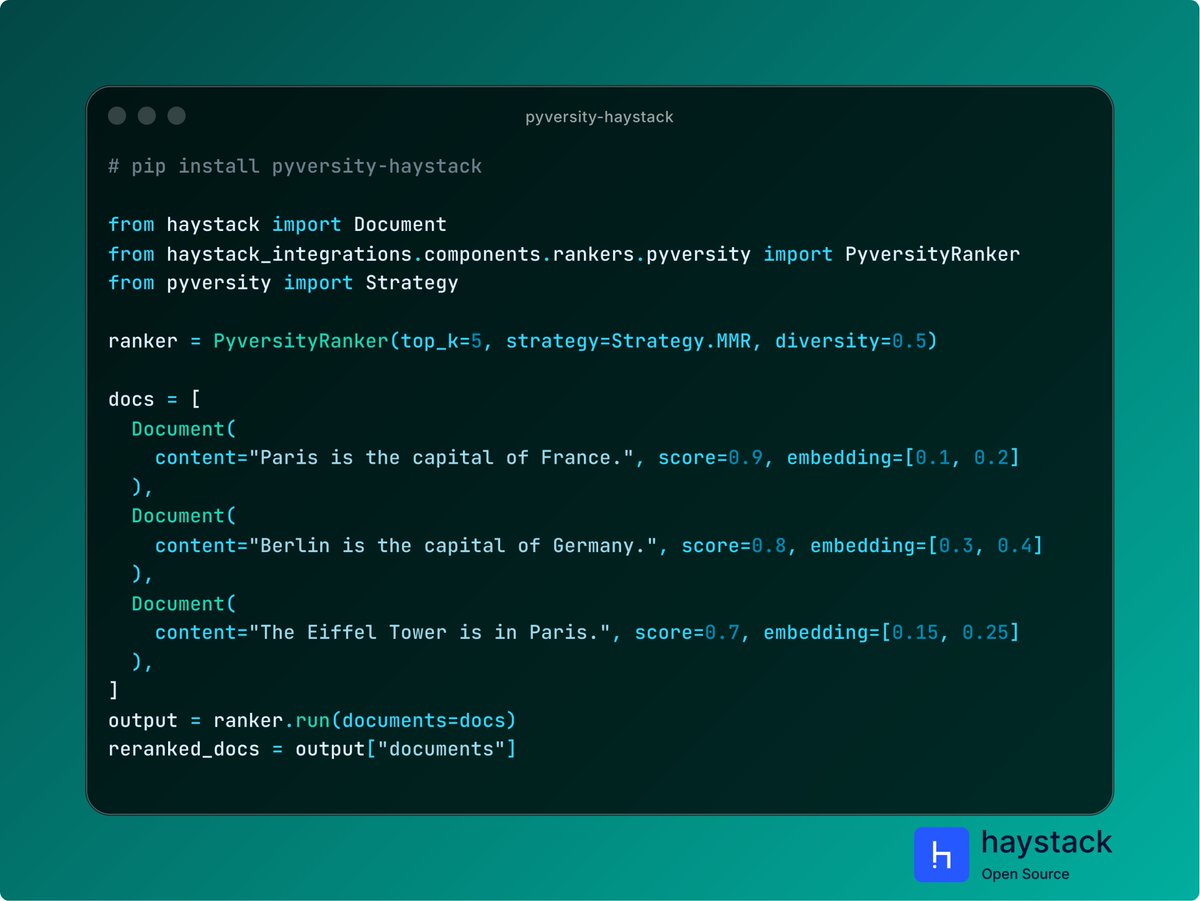
Task: Click the line 'docs = ['
Action: click(x=154, y=399)
